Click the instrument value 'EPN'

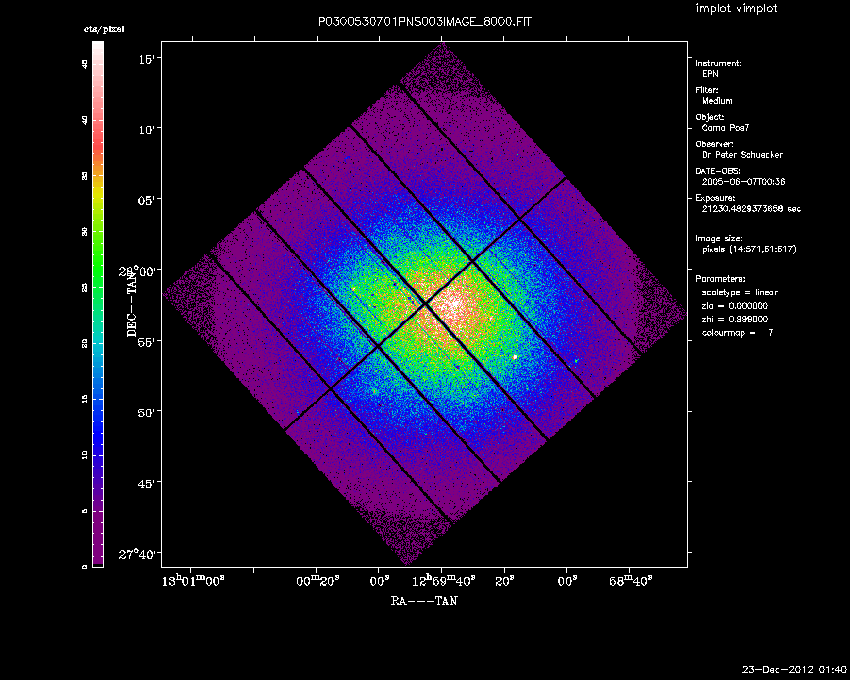710,74
